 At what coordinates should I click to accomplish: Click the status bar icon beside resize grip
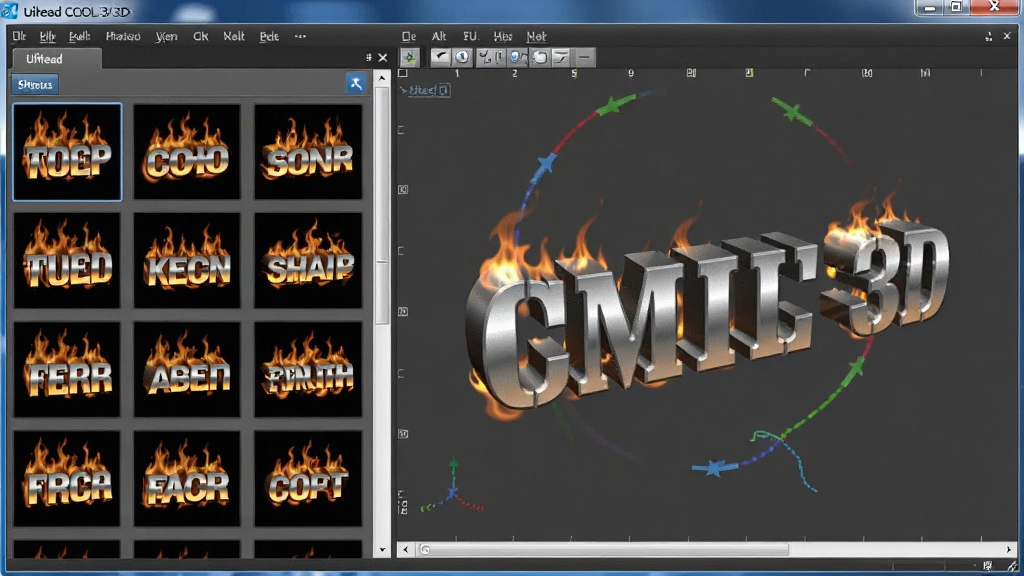987,566
